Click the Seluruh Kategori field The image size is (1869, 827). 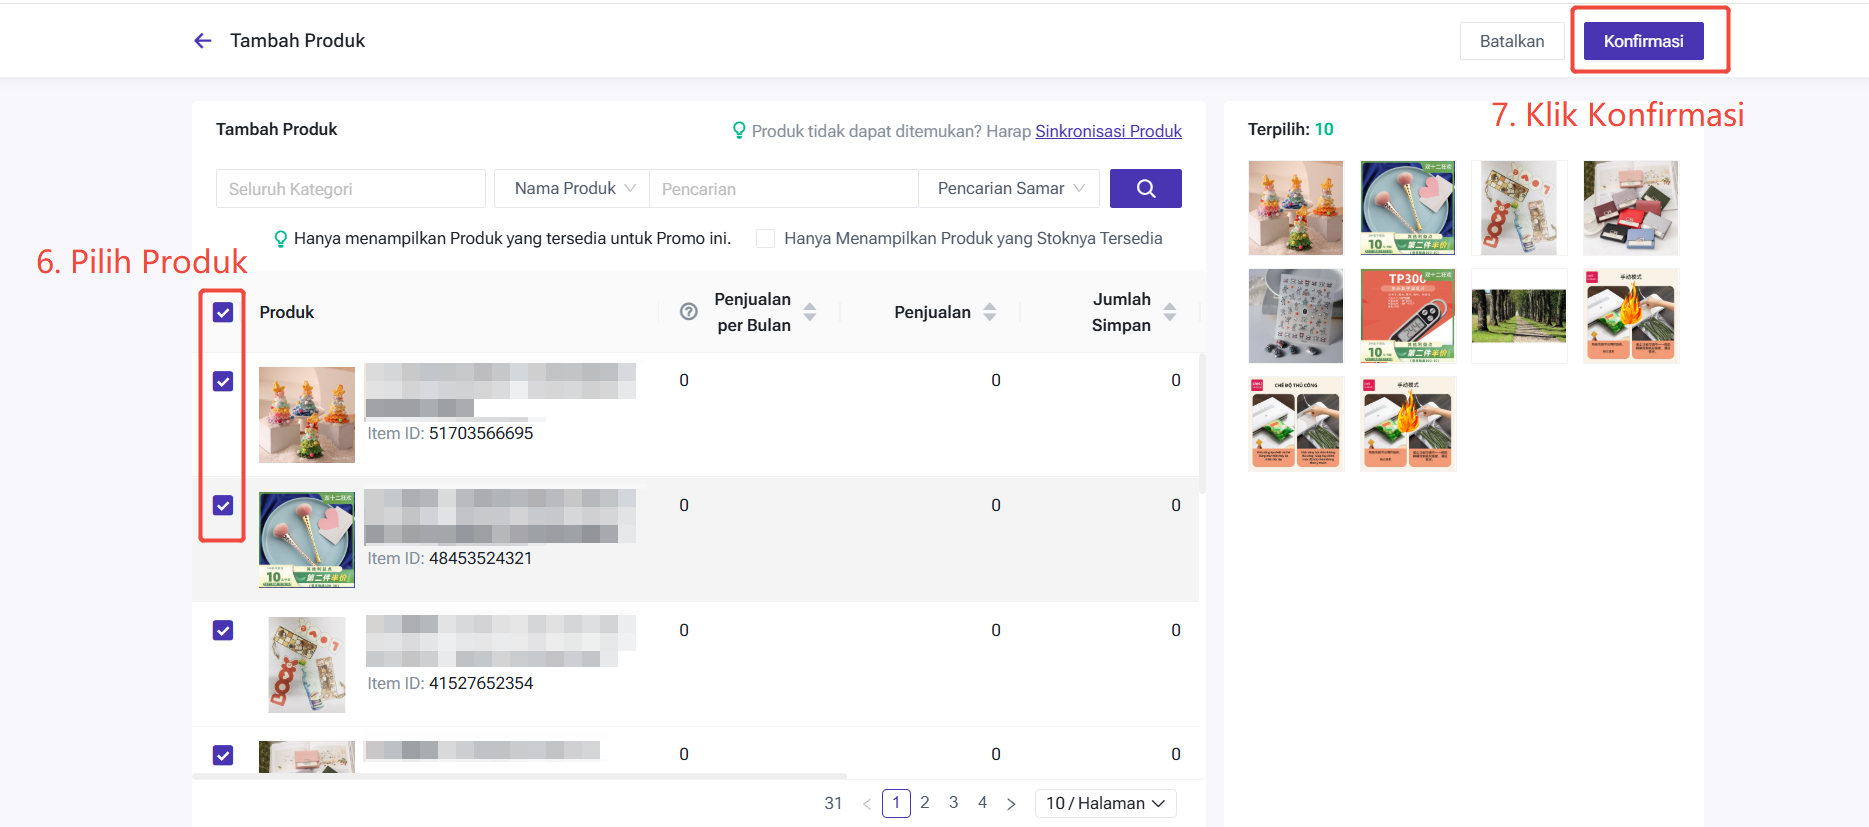click(x=350, y=189)
